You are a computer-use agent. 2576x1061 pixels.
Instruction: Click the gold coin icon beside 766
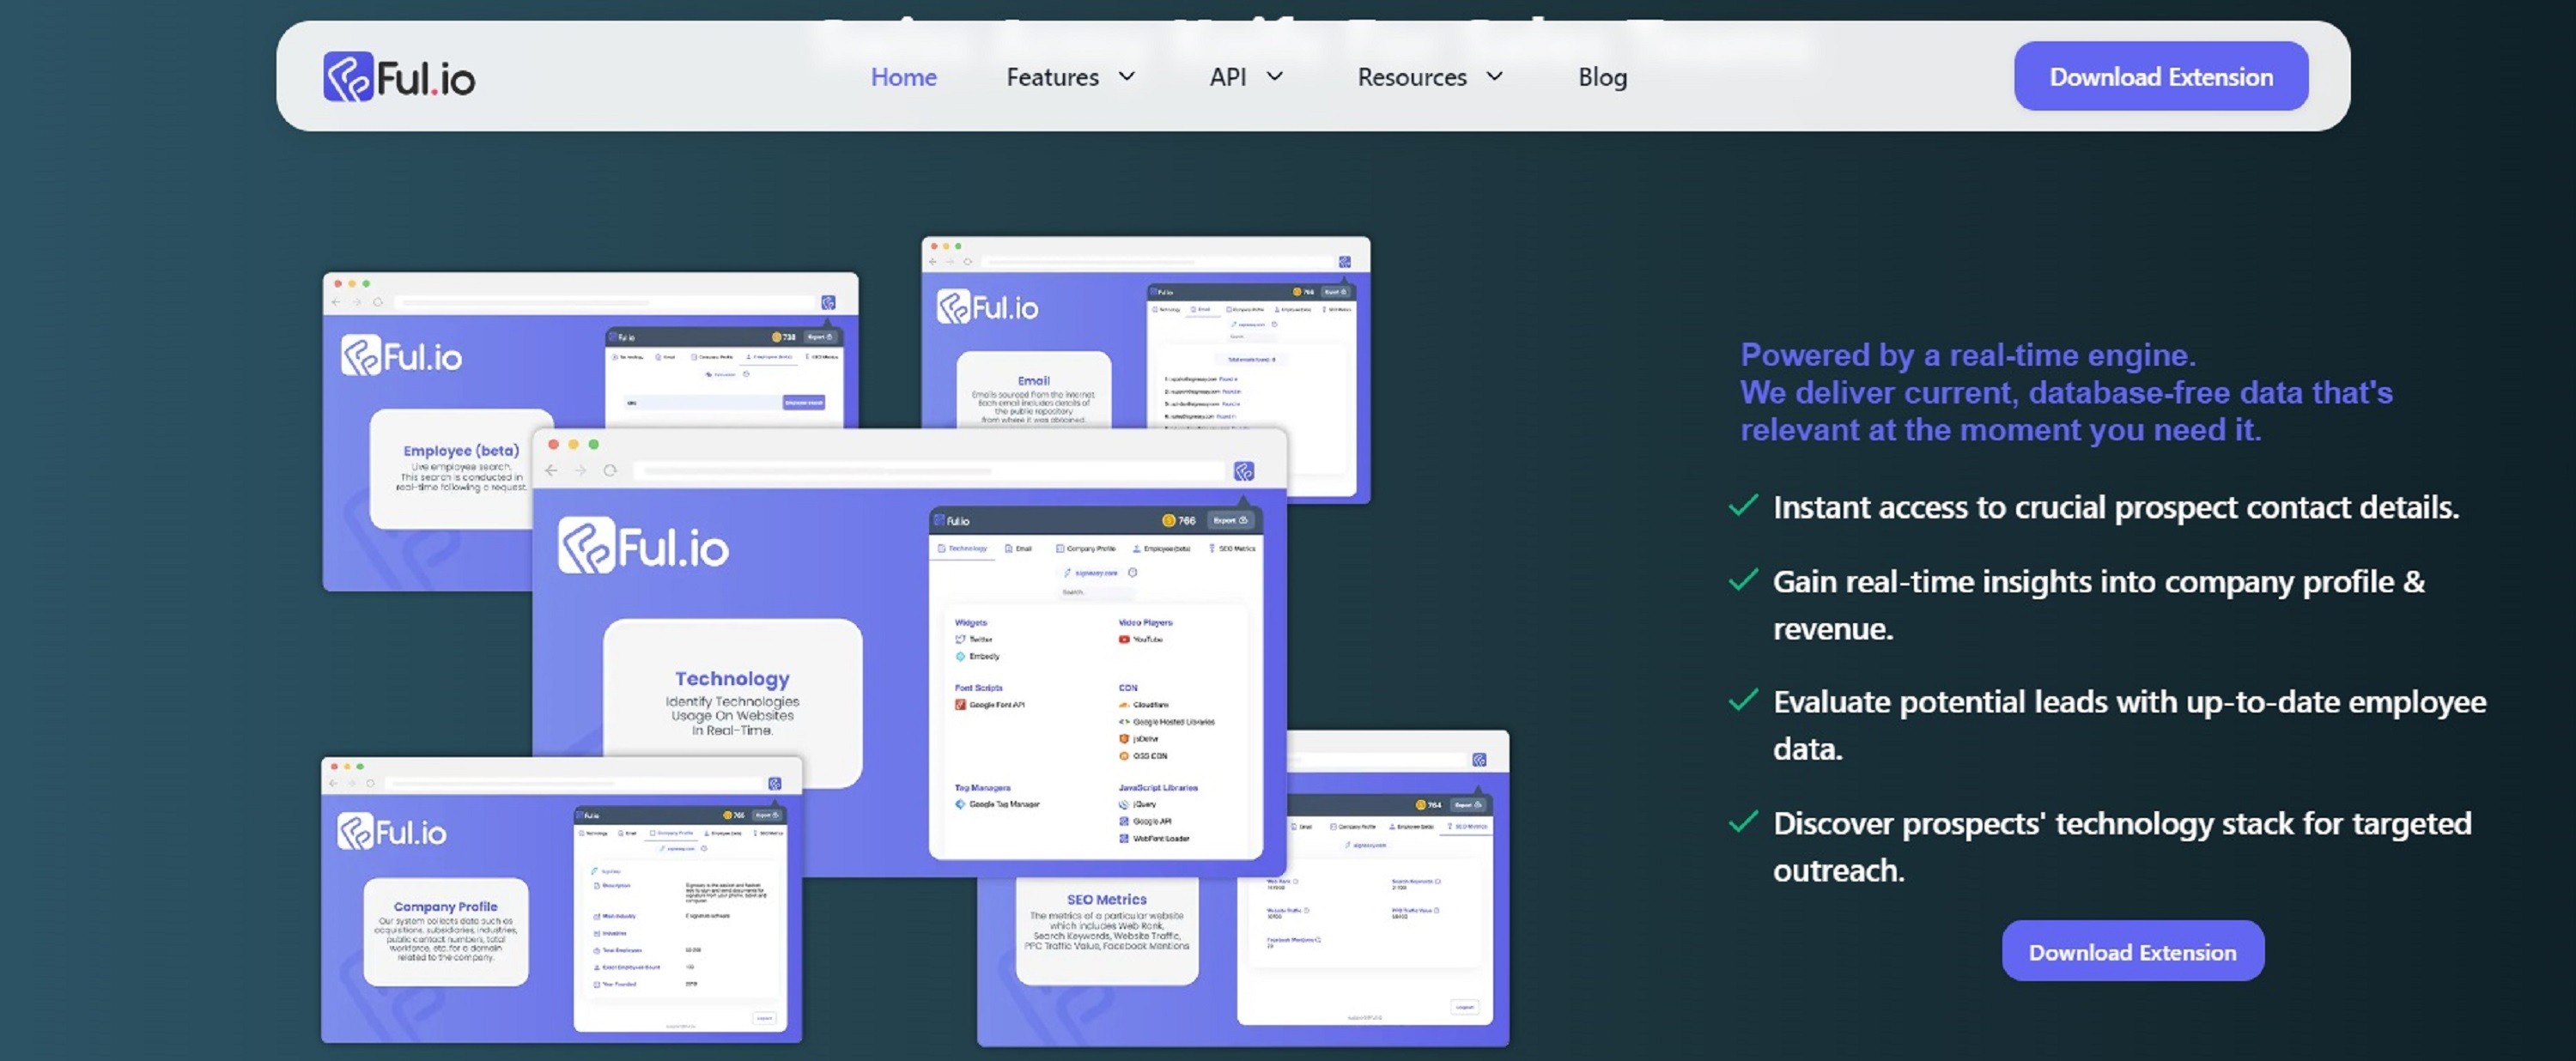click(1168, 520)
